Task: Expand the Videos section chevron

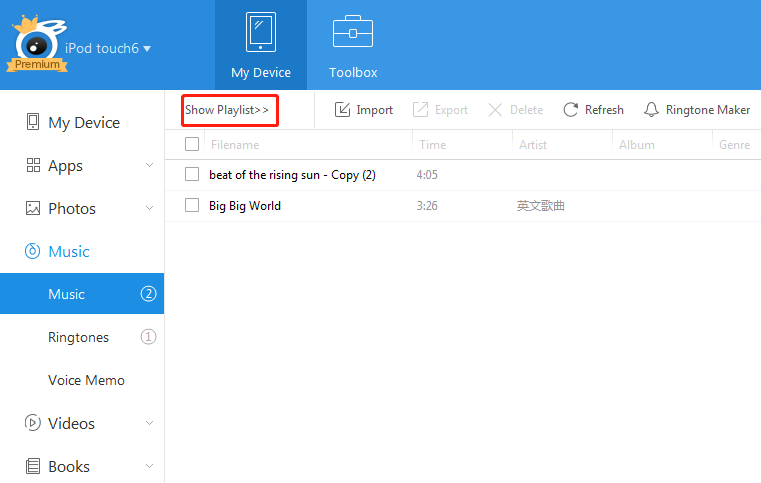Action: (x=149, y=423)
